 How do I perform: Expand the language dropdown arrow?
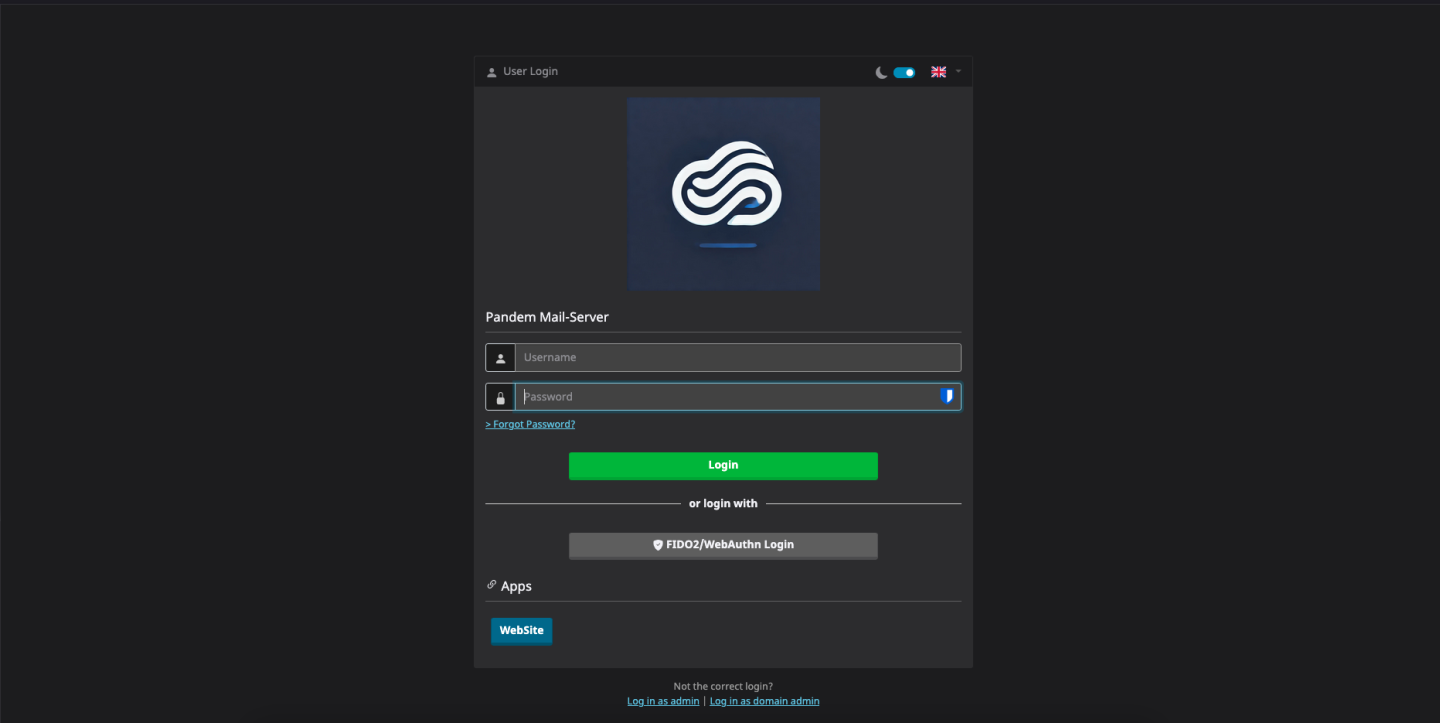958,71
